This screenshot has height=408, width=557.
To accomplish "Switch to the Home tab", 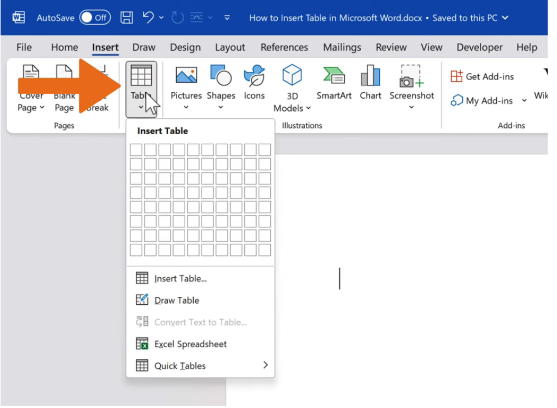I will (64, 47).
